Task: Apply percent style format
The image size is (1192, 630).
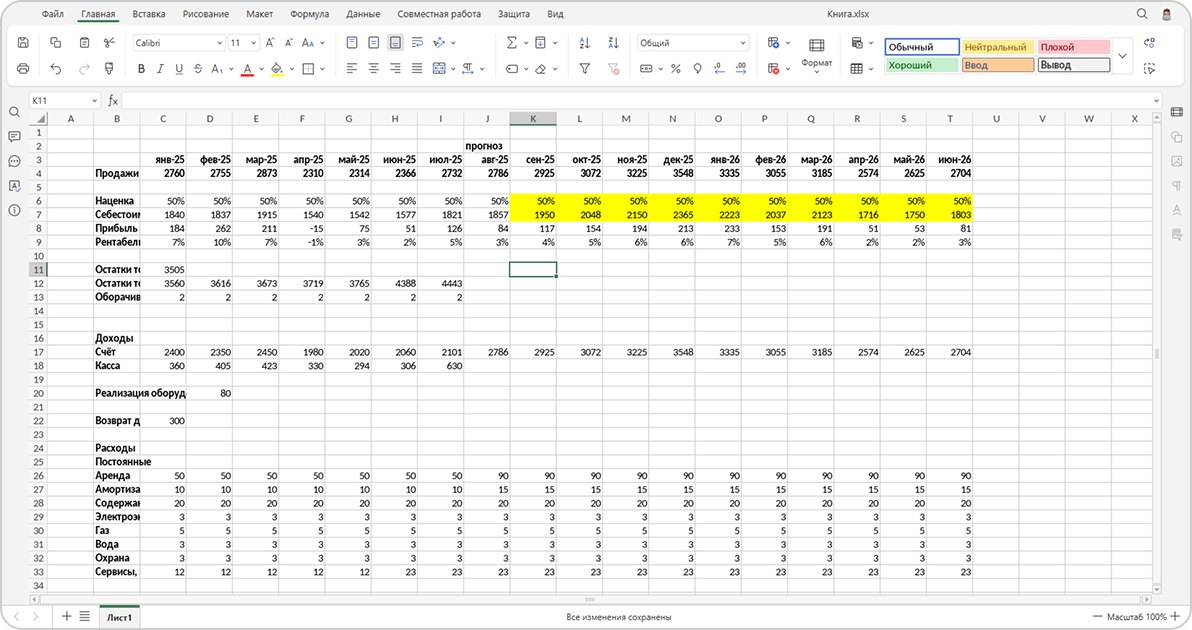Action: point(675,68)
